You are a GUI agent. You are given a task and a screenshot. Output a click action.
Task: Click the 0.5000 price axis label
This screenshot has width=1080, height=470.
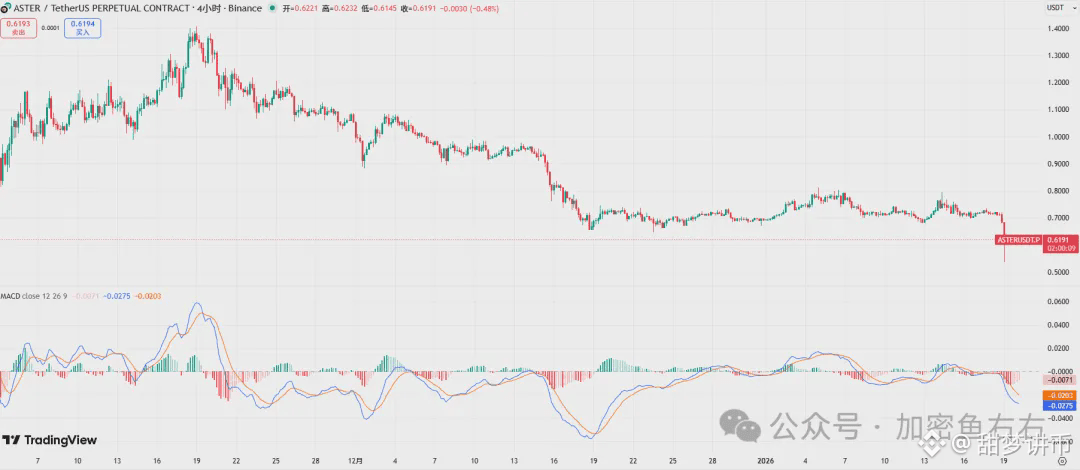pos(1058,272)
